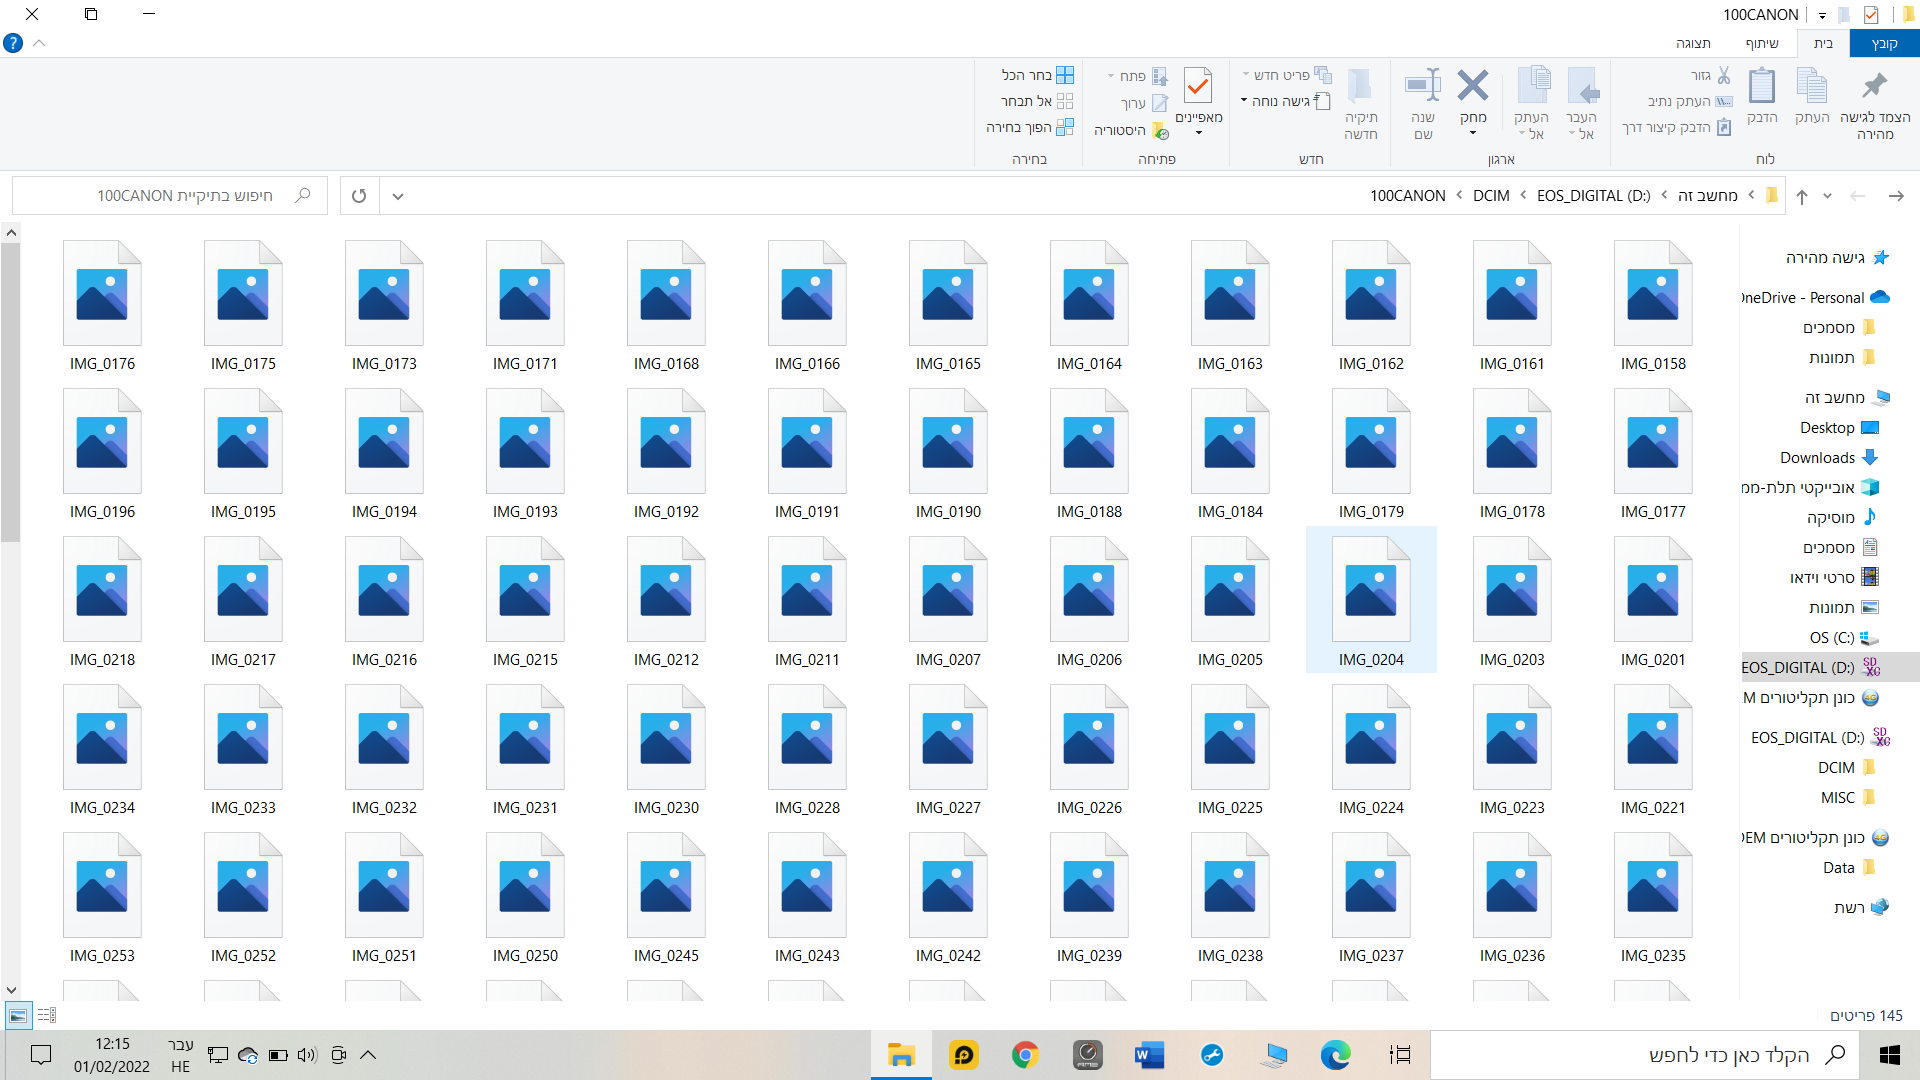Click the Properties (מאפיינים) checkmark icon
1920x1080 pixels.
pos(1198,87)
